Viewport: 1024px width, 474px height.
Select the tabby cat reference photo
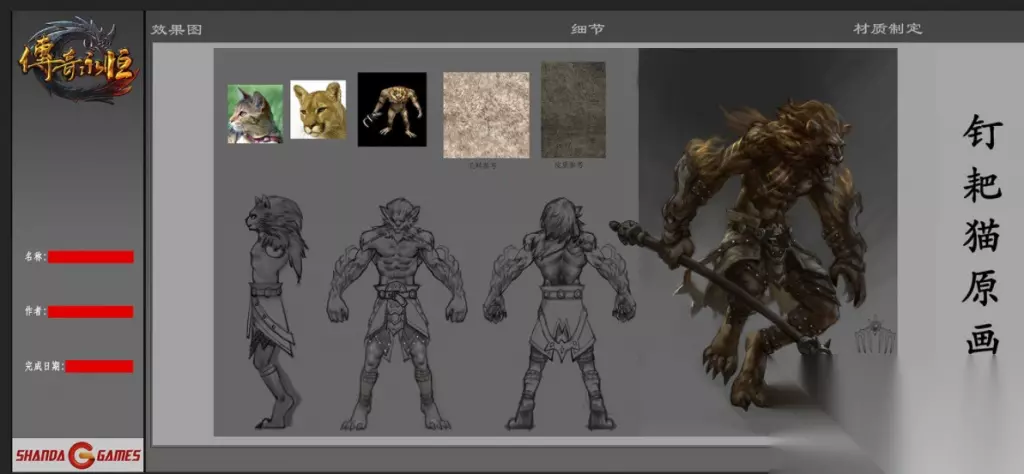coord(254,113)
